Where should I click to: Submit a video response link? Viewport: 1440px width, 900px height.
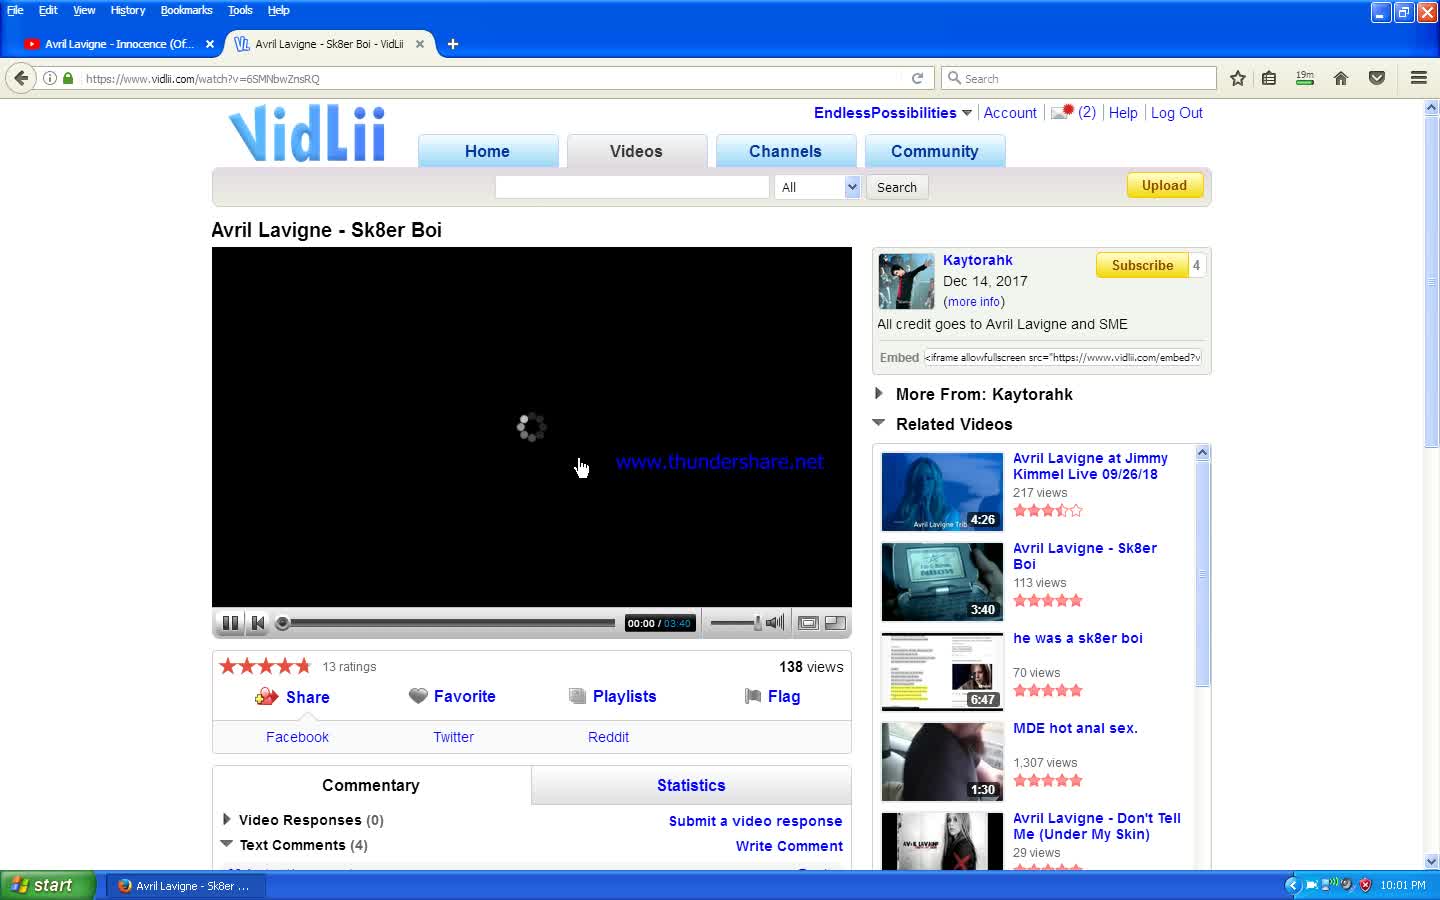[755, 821]
